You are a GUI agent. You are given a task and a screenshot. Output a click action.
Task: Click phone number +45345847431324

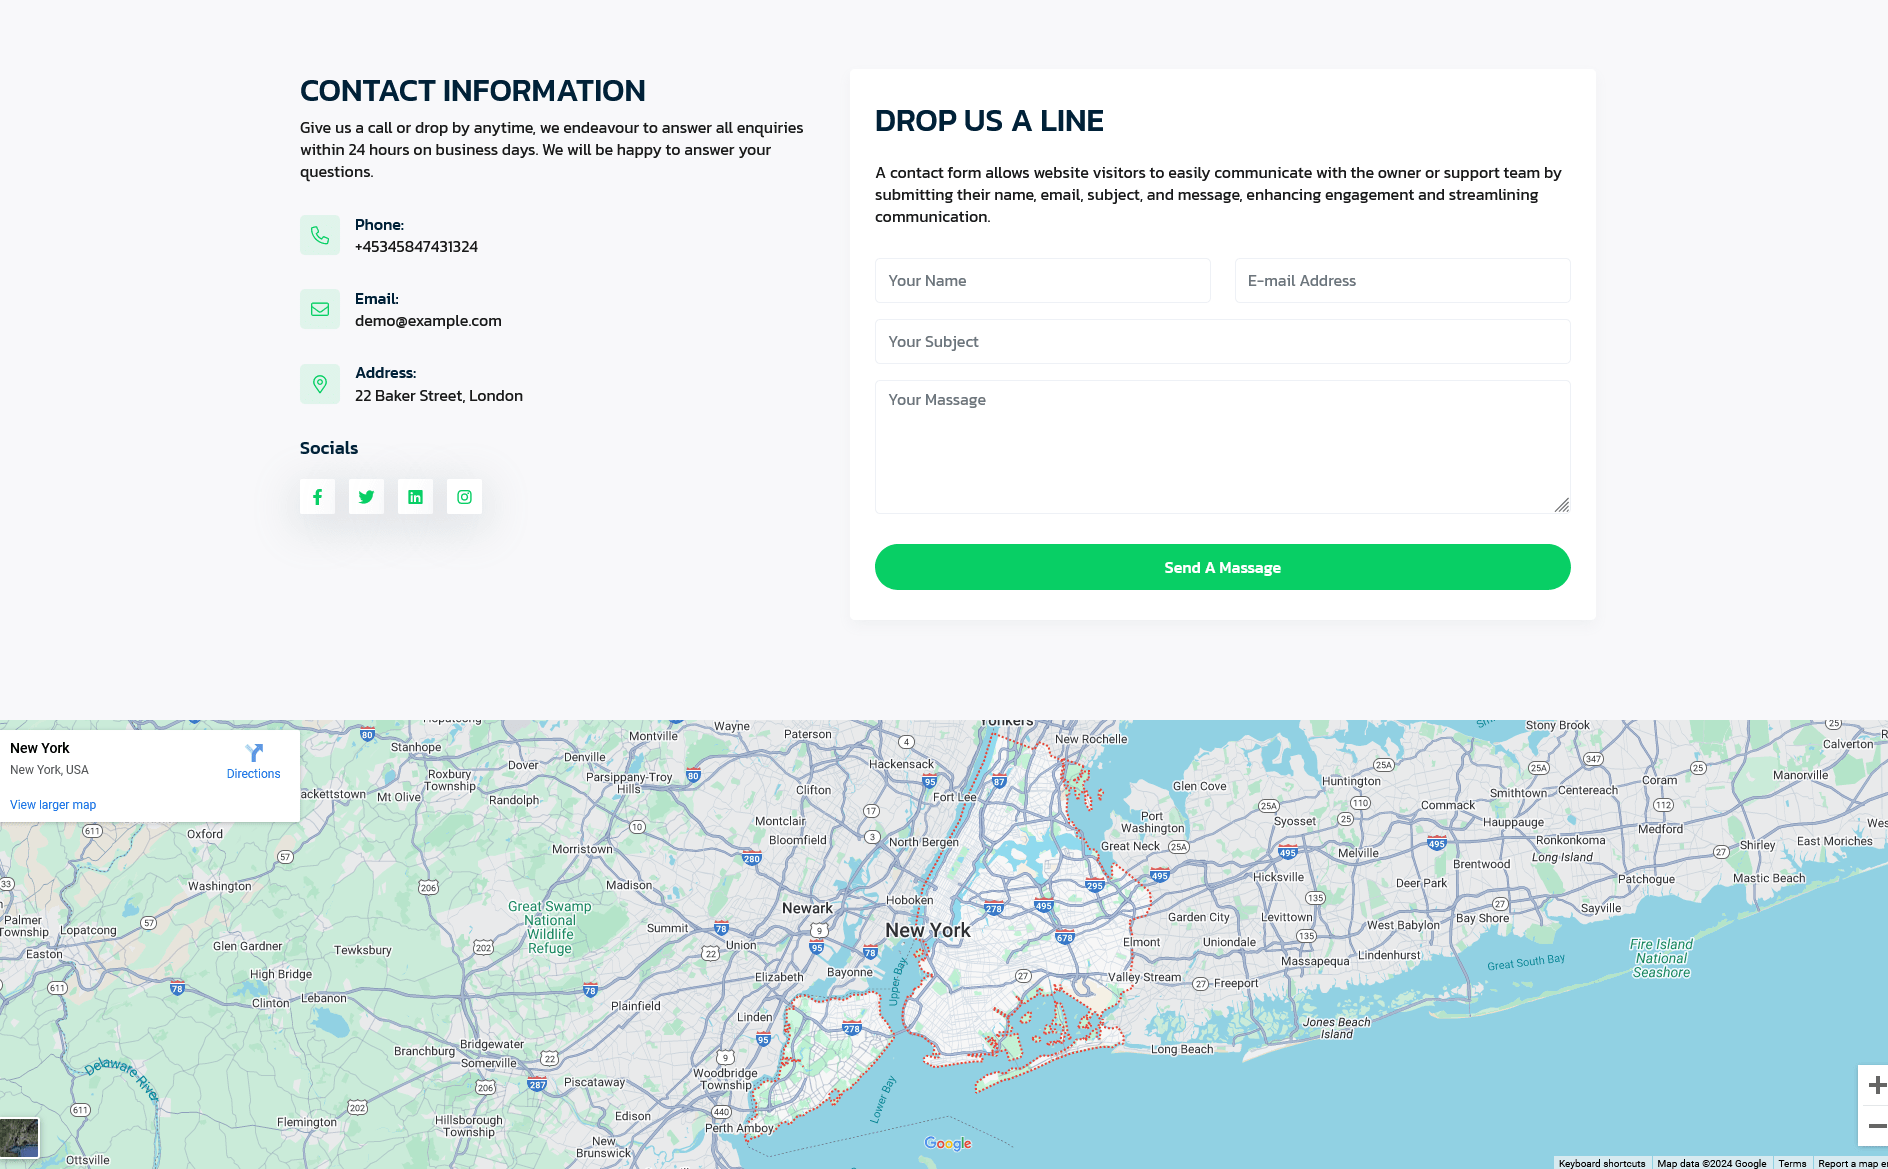coord(416,247)
